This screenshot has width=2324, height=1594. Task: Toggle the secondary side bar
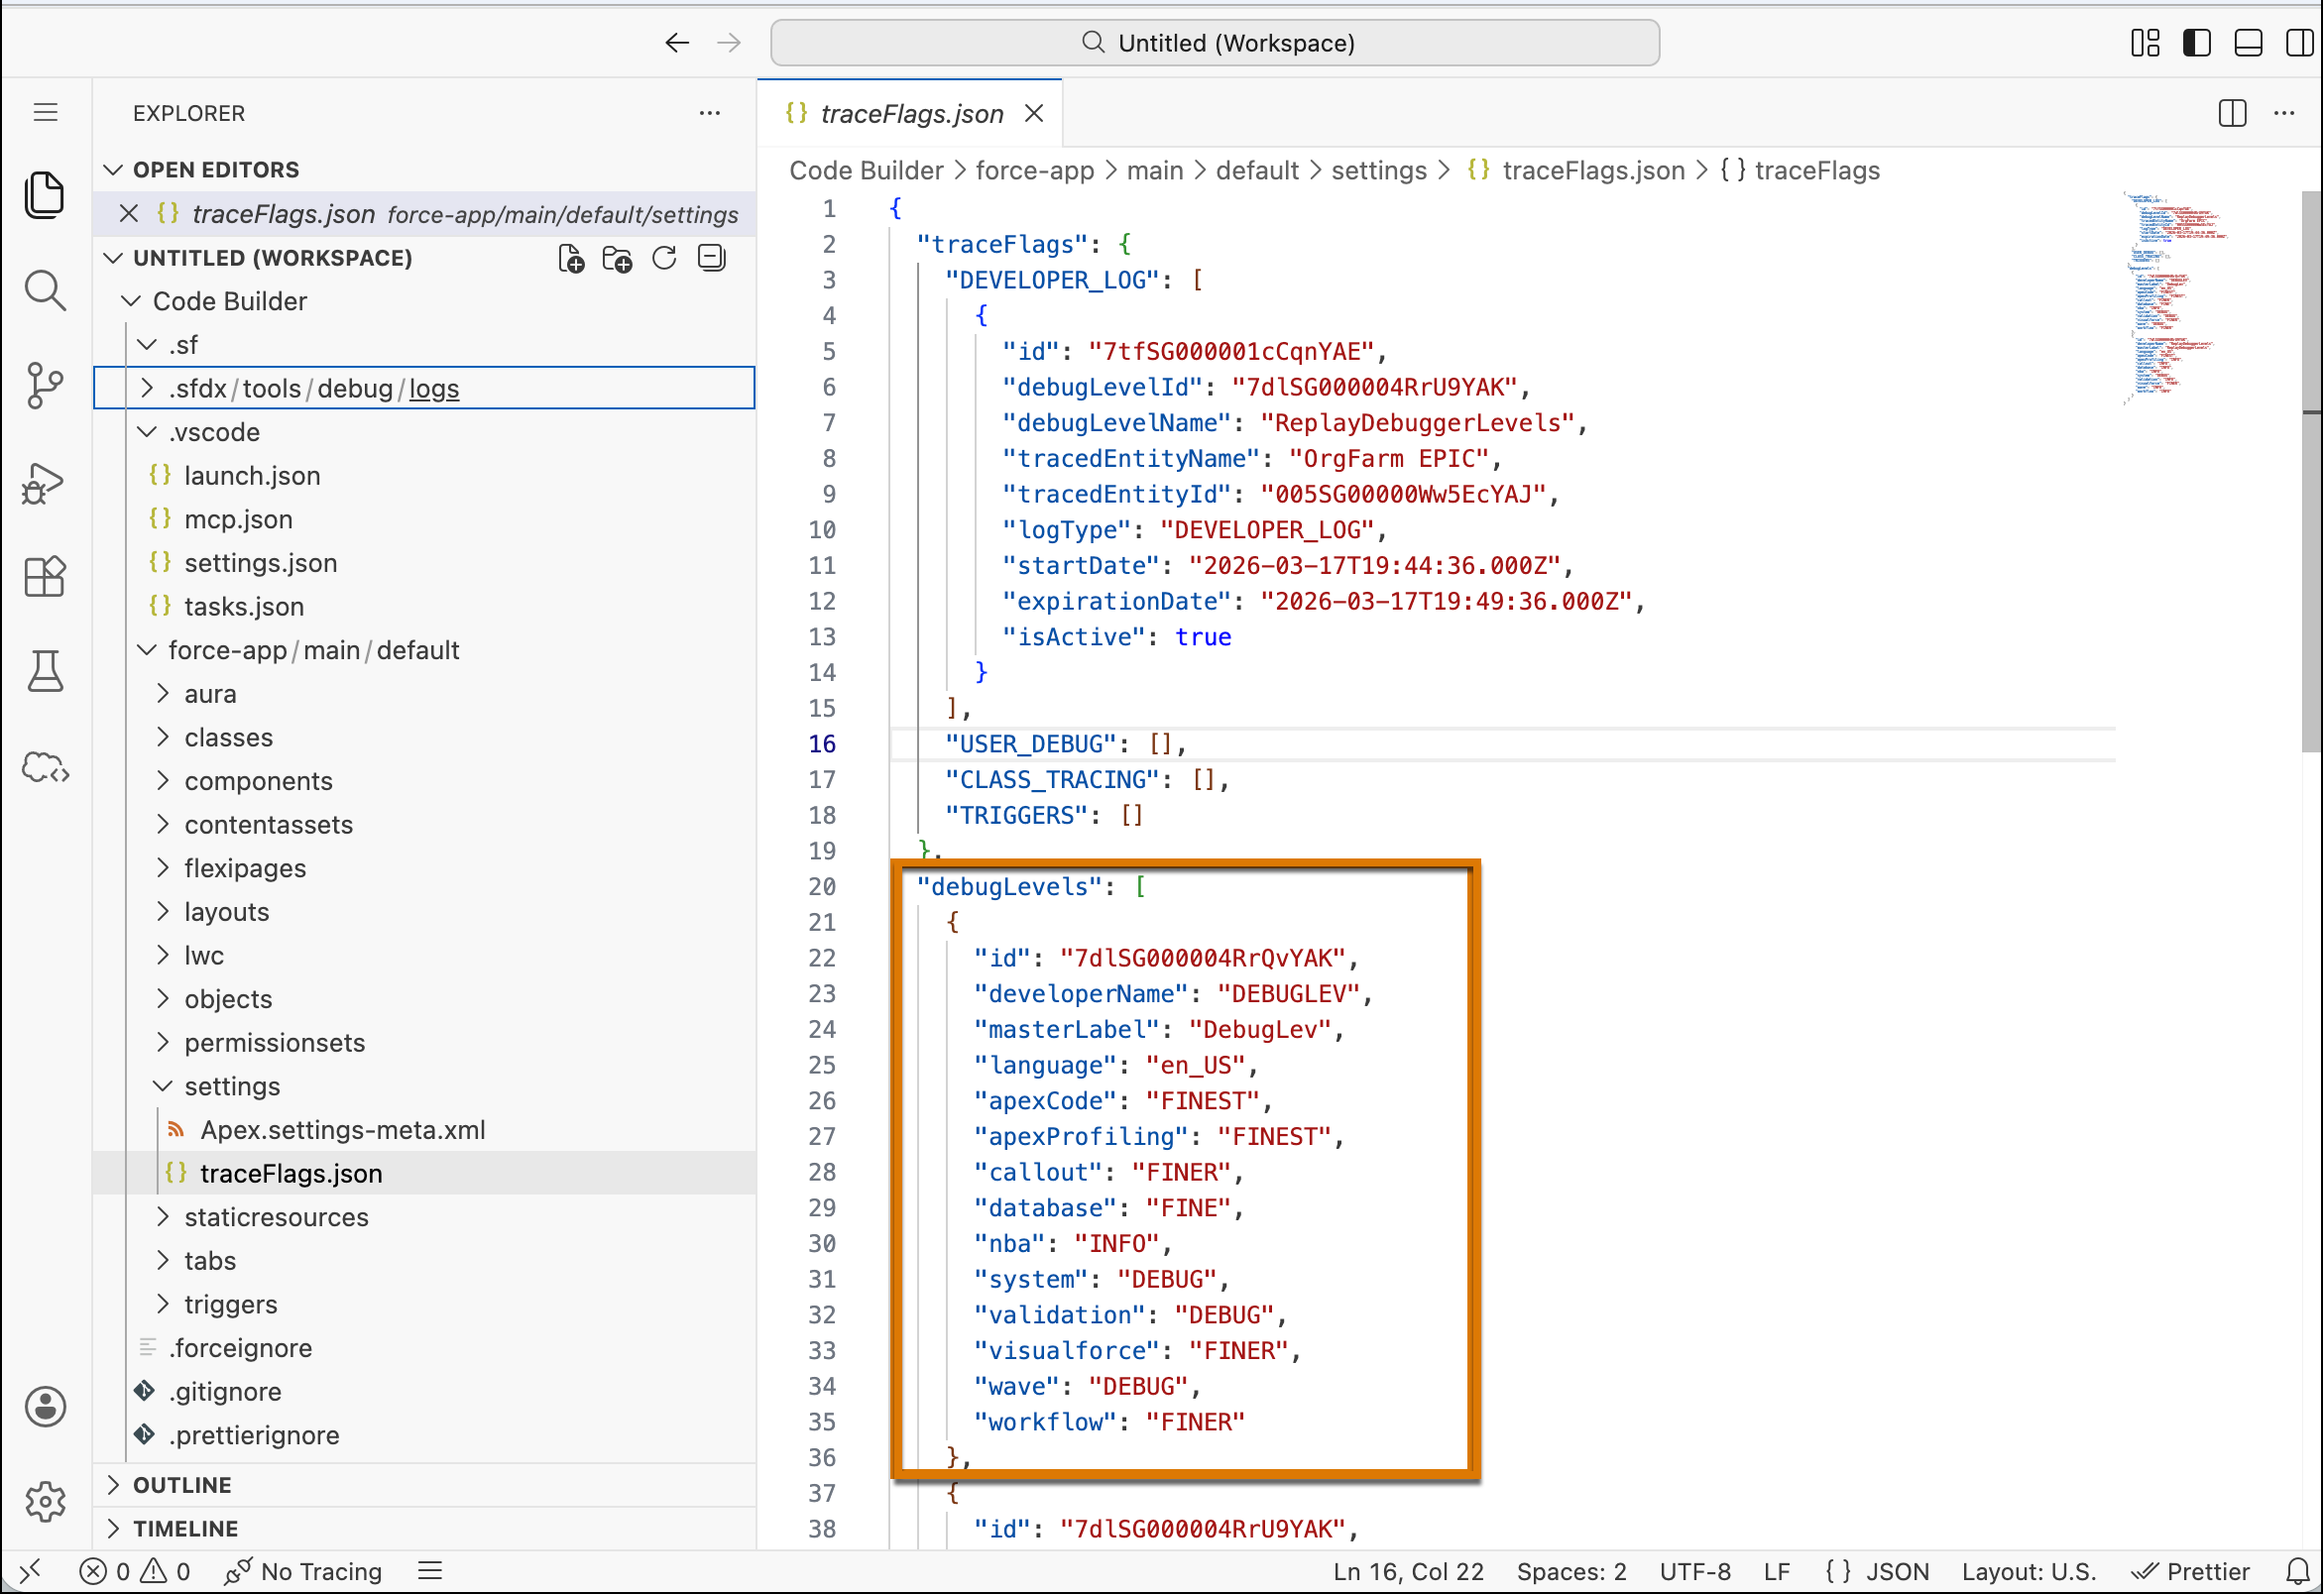[2300, 43]
